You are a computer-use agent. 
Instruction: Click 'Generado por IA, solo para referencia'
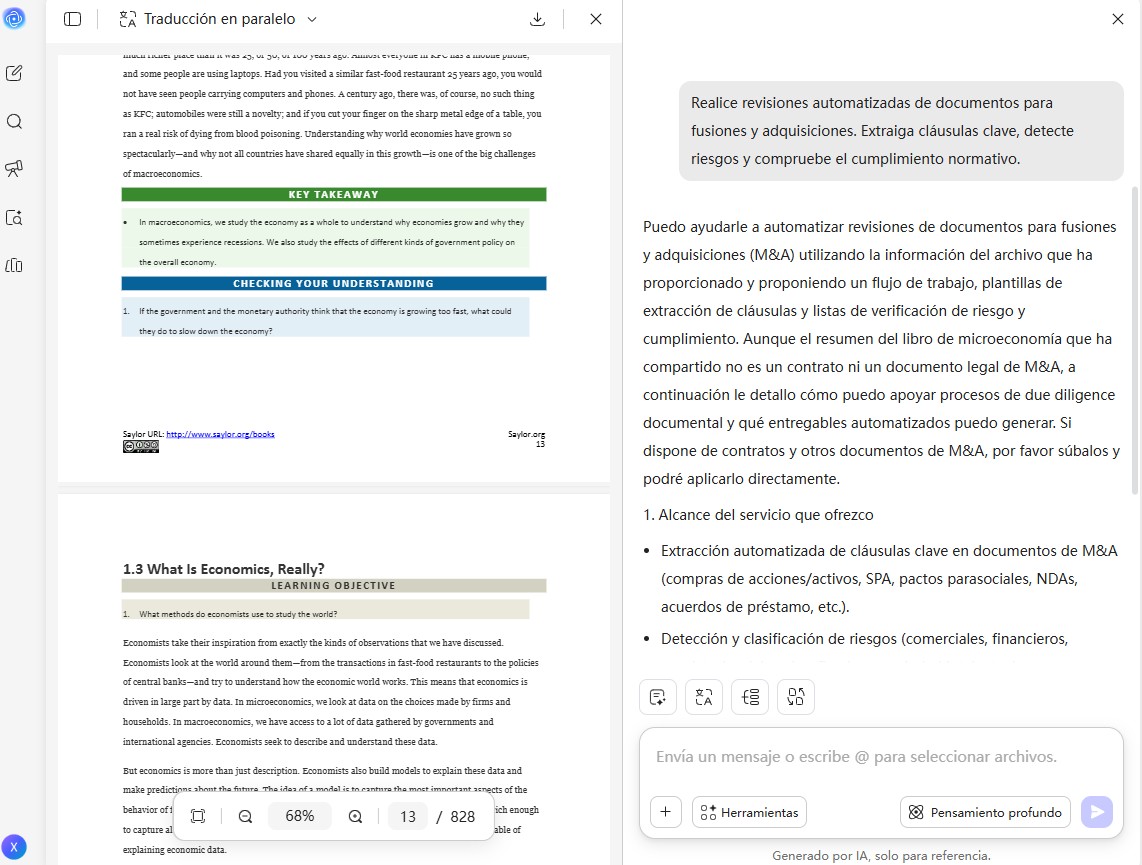point(881,856)
